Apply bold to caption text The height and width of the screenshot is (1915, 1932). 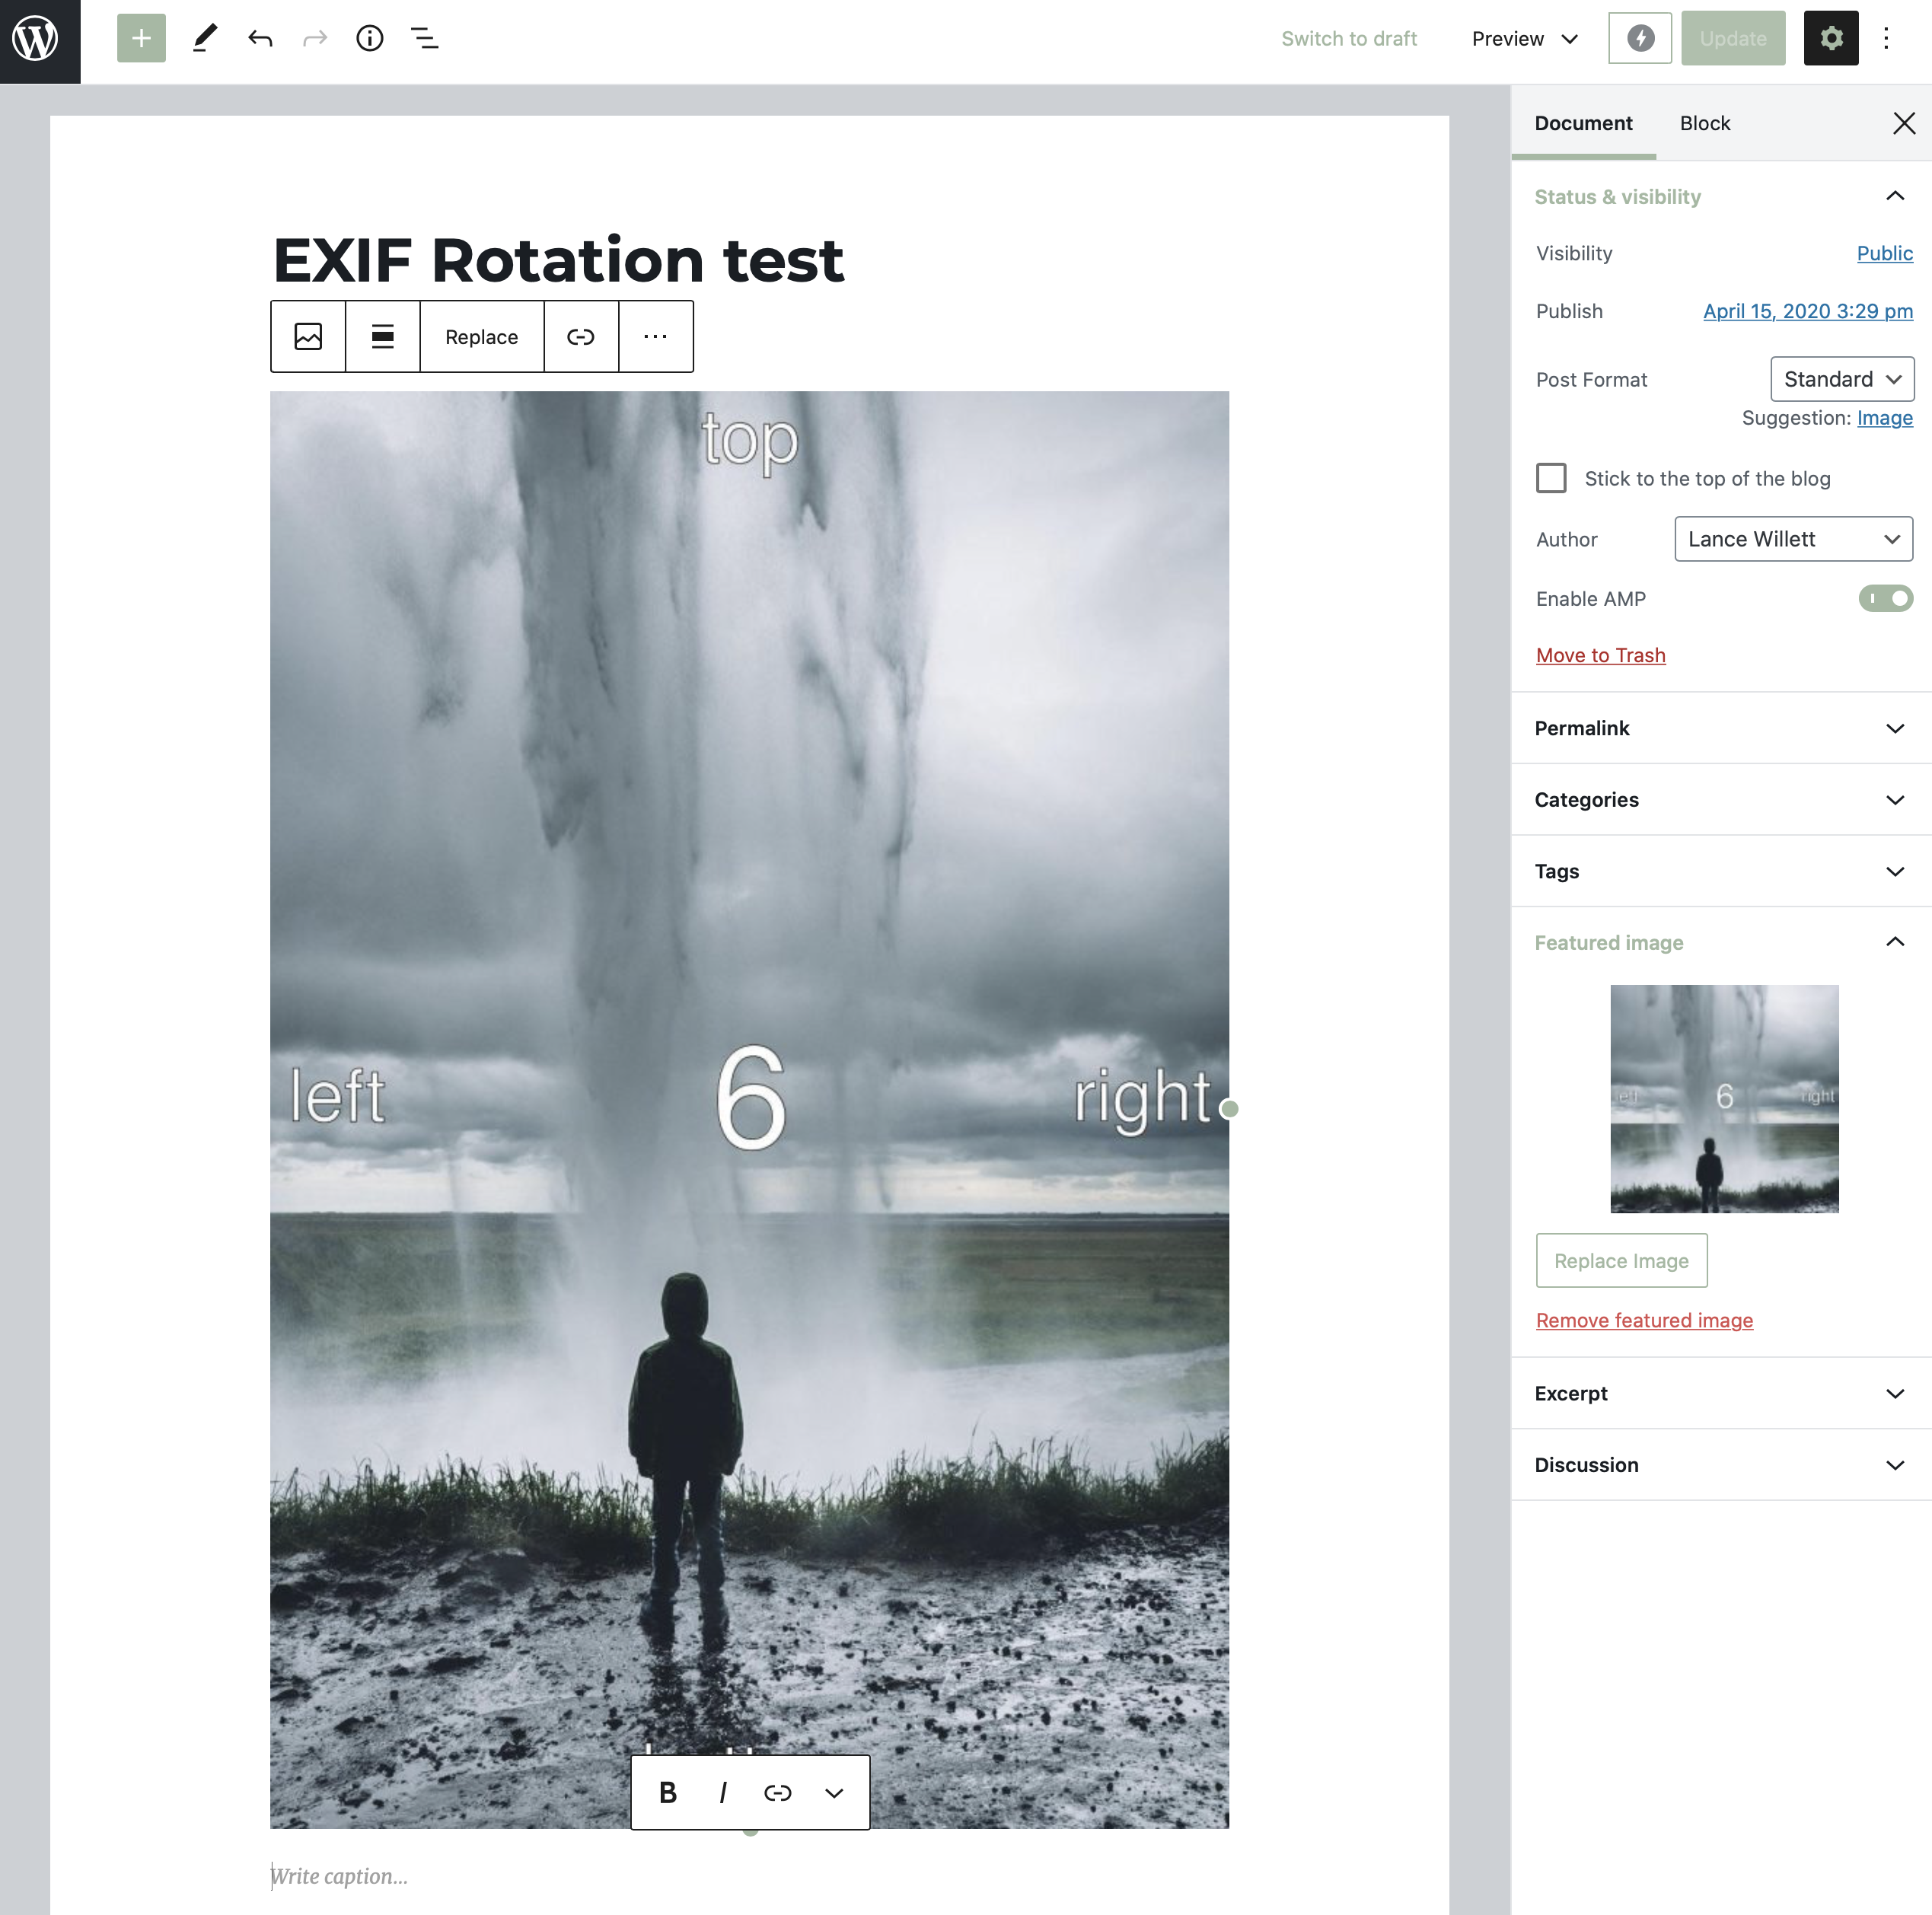pyautogui.click(x=668, y=1793)
